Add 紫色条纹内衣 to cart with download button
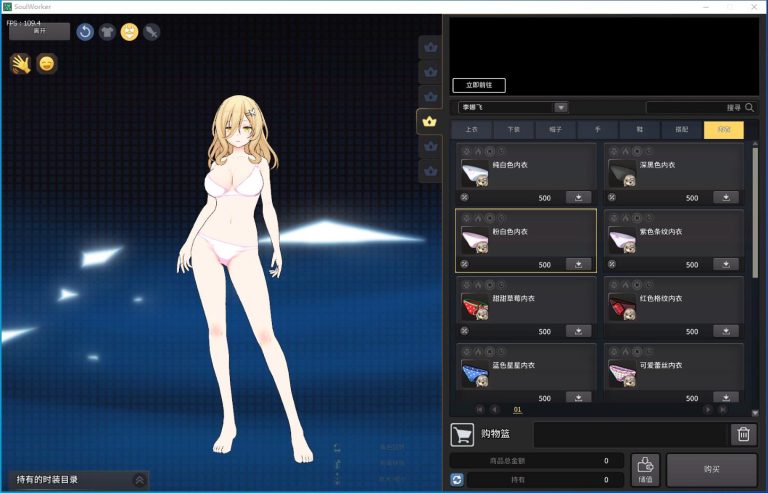This screenshot has width=768, height=493. [x=726, y=264]
